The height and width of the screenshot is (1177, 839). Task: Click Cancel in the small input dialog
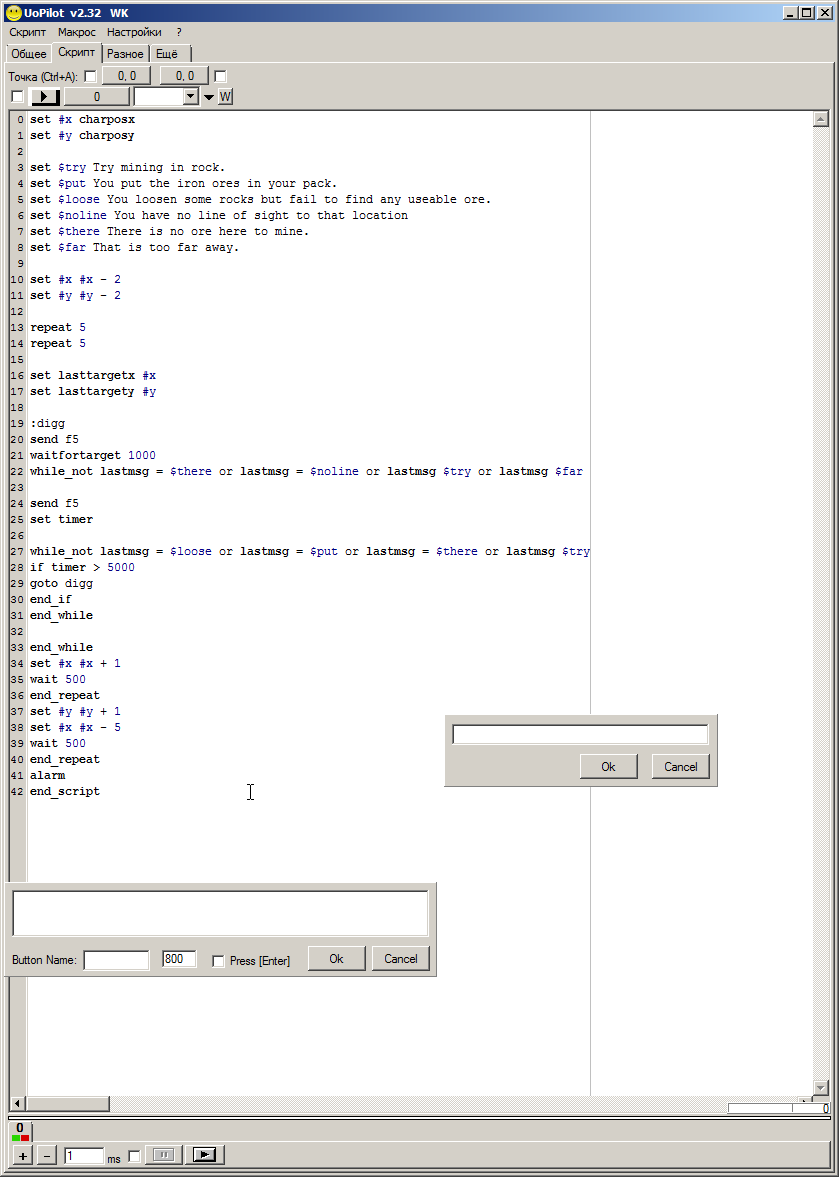[x=680, y=767]
